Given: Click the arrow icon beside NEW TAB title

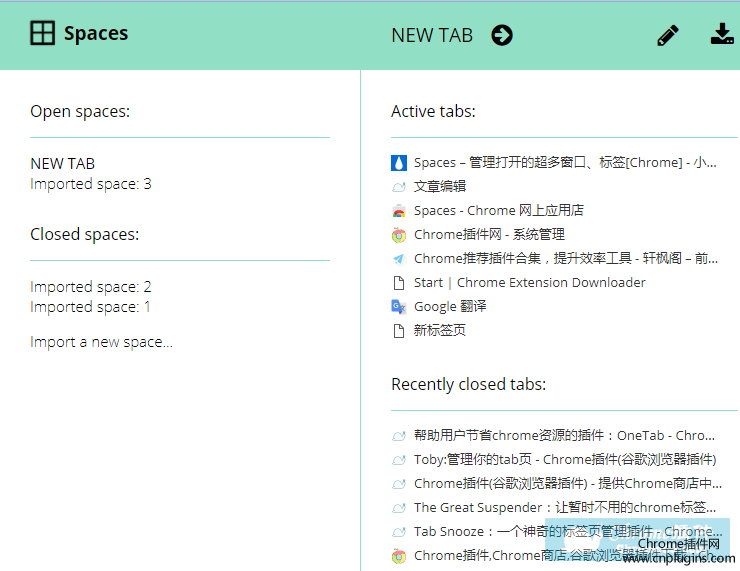Looking at the screenshot, I should pos(502,35).
